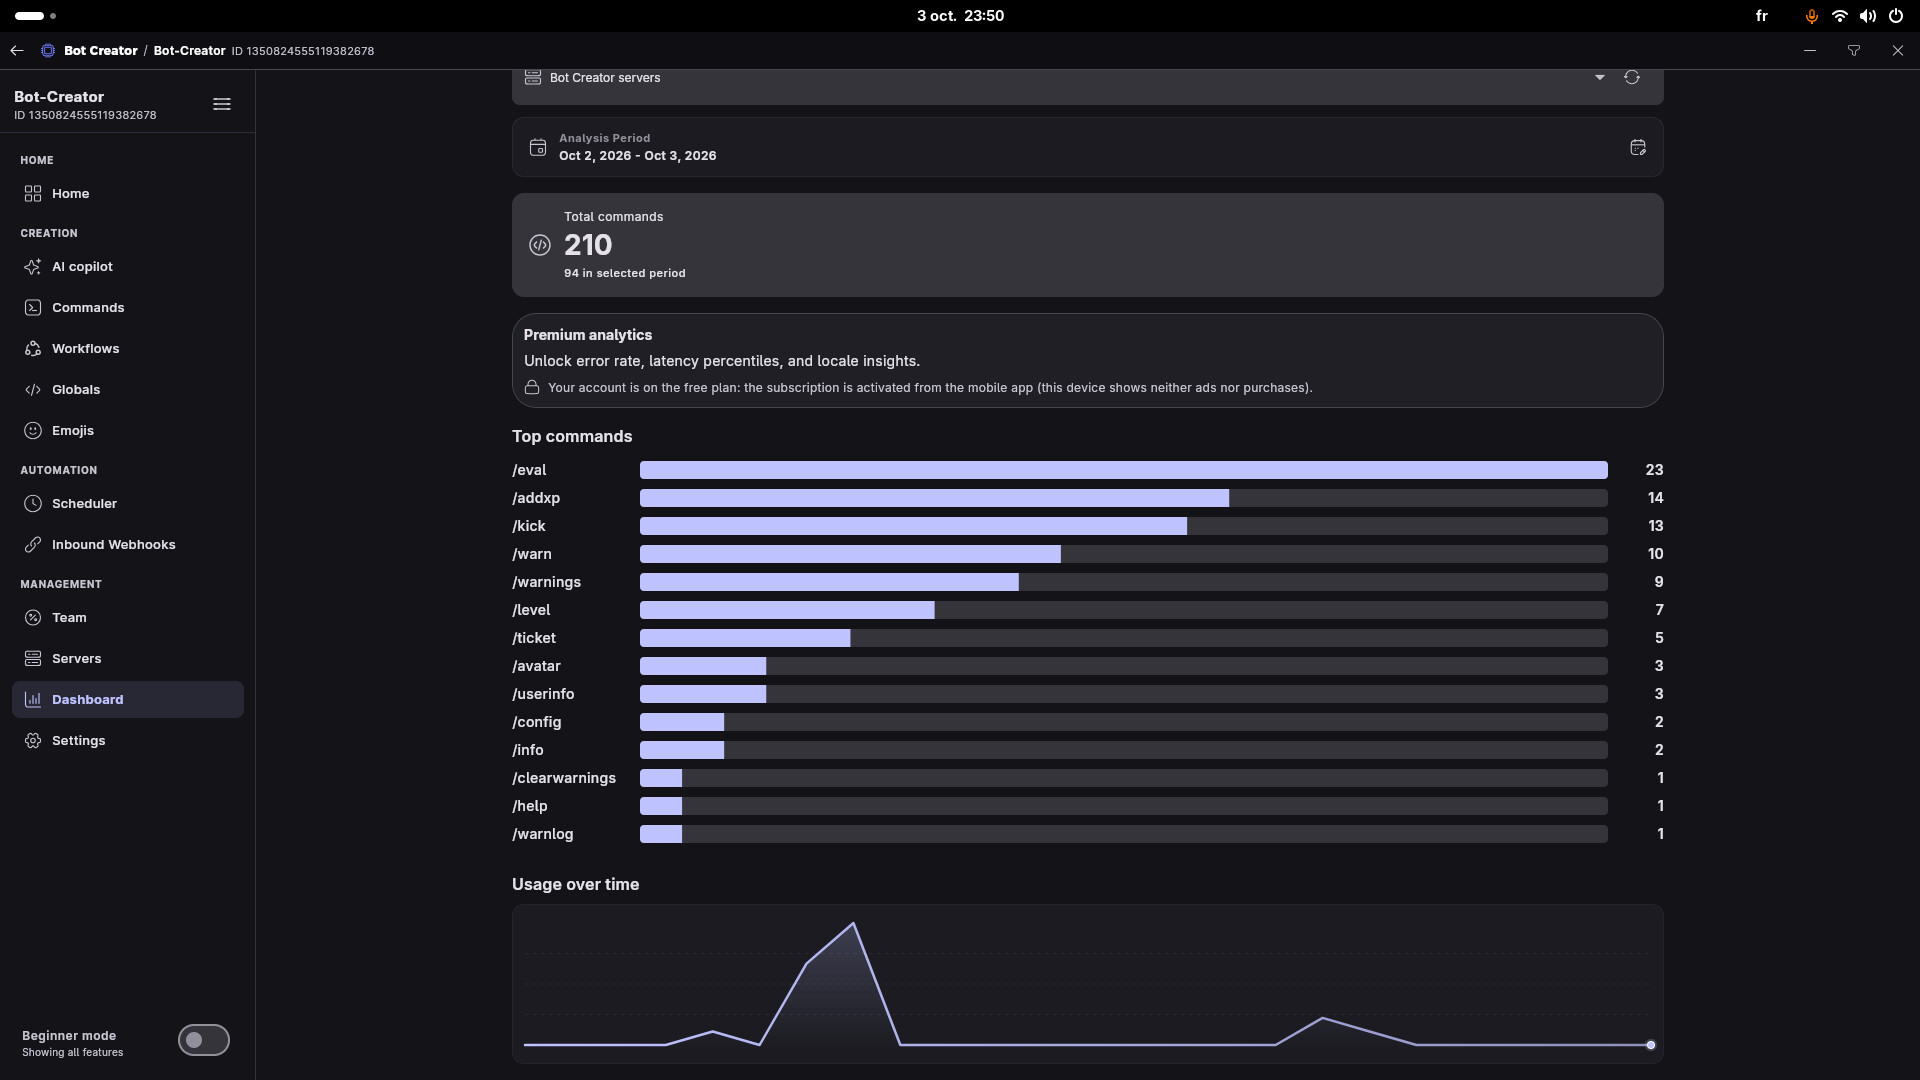Open Team from sidebar
This screenshot has height=1080, width=1920.
128,618
